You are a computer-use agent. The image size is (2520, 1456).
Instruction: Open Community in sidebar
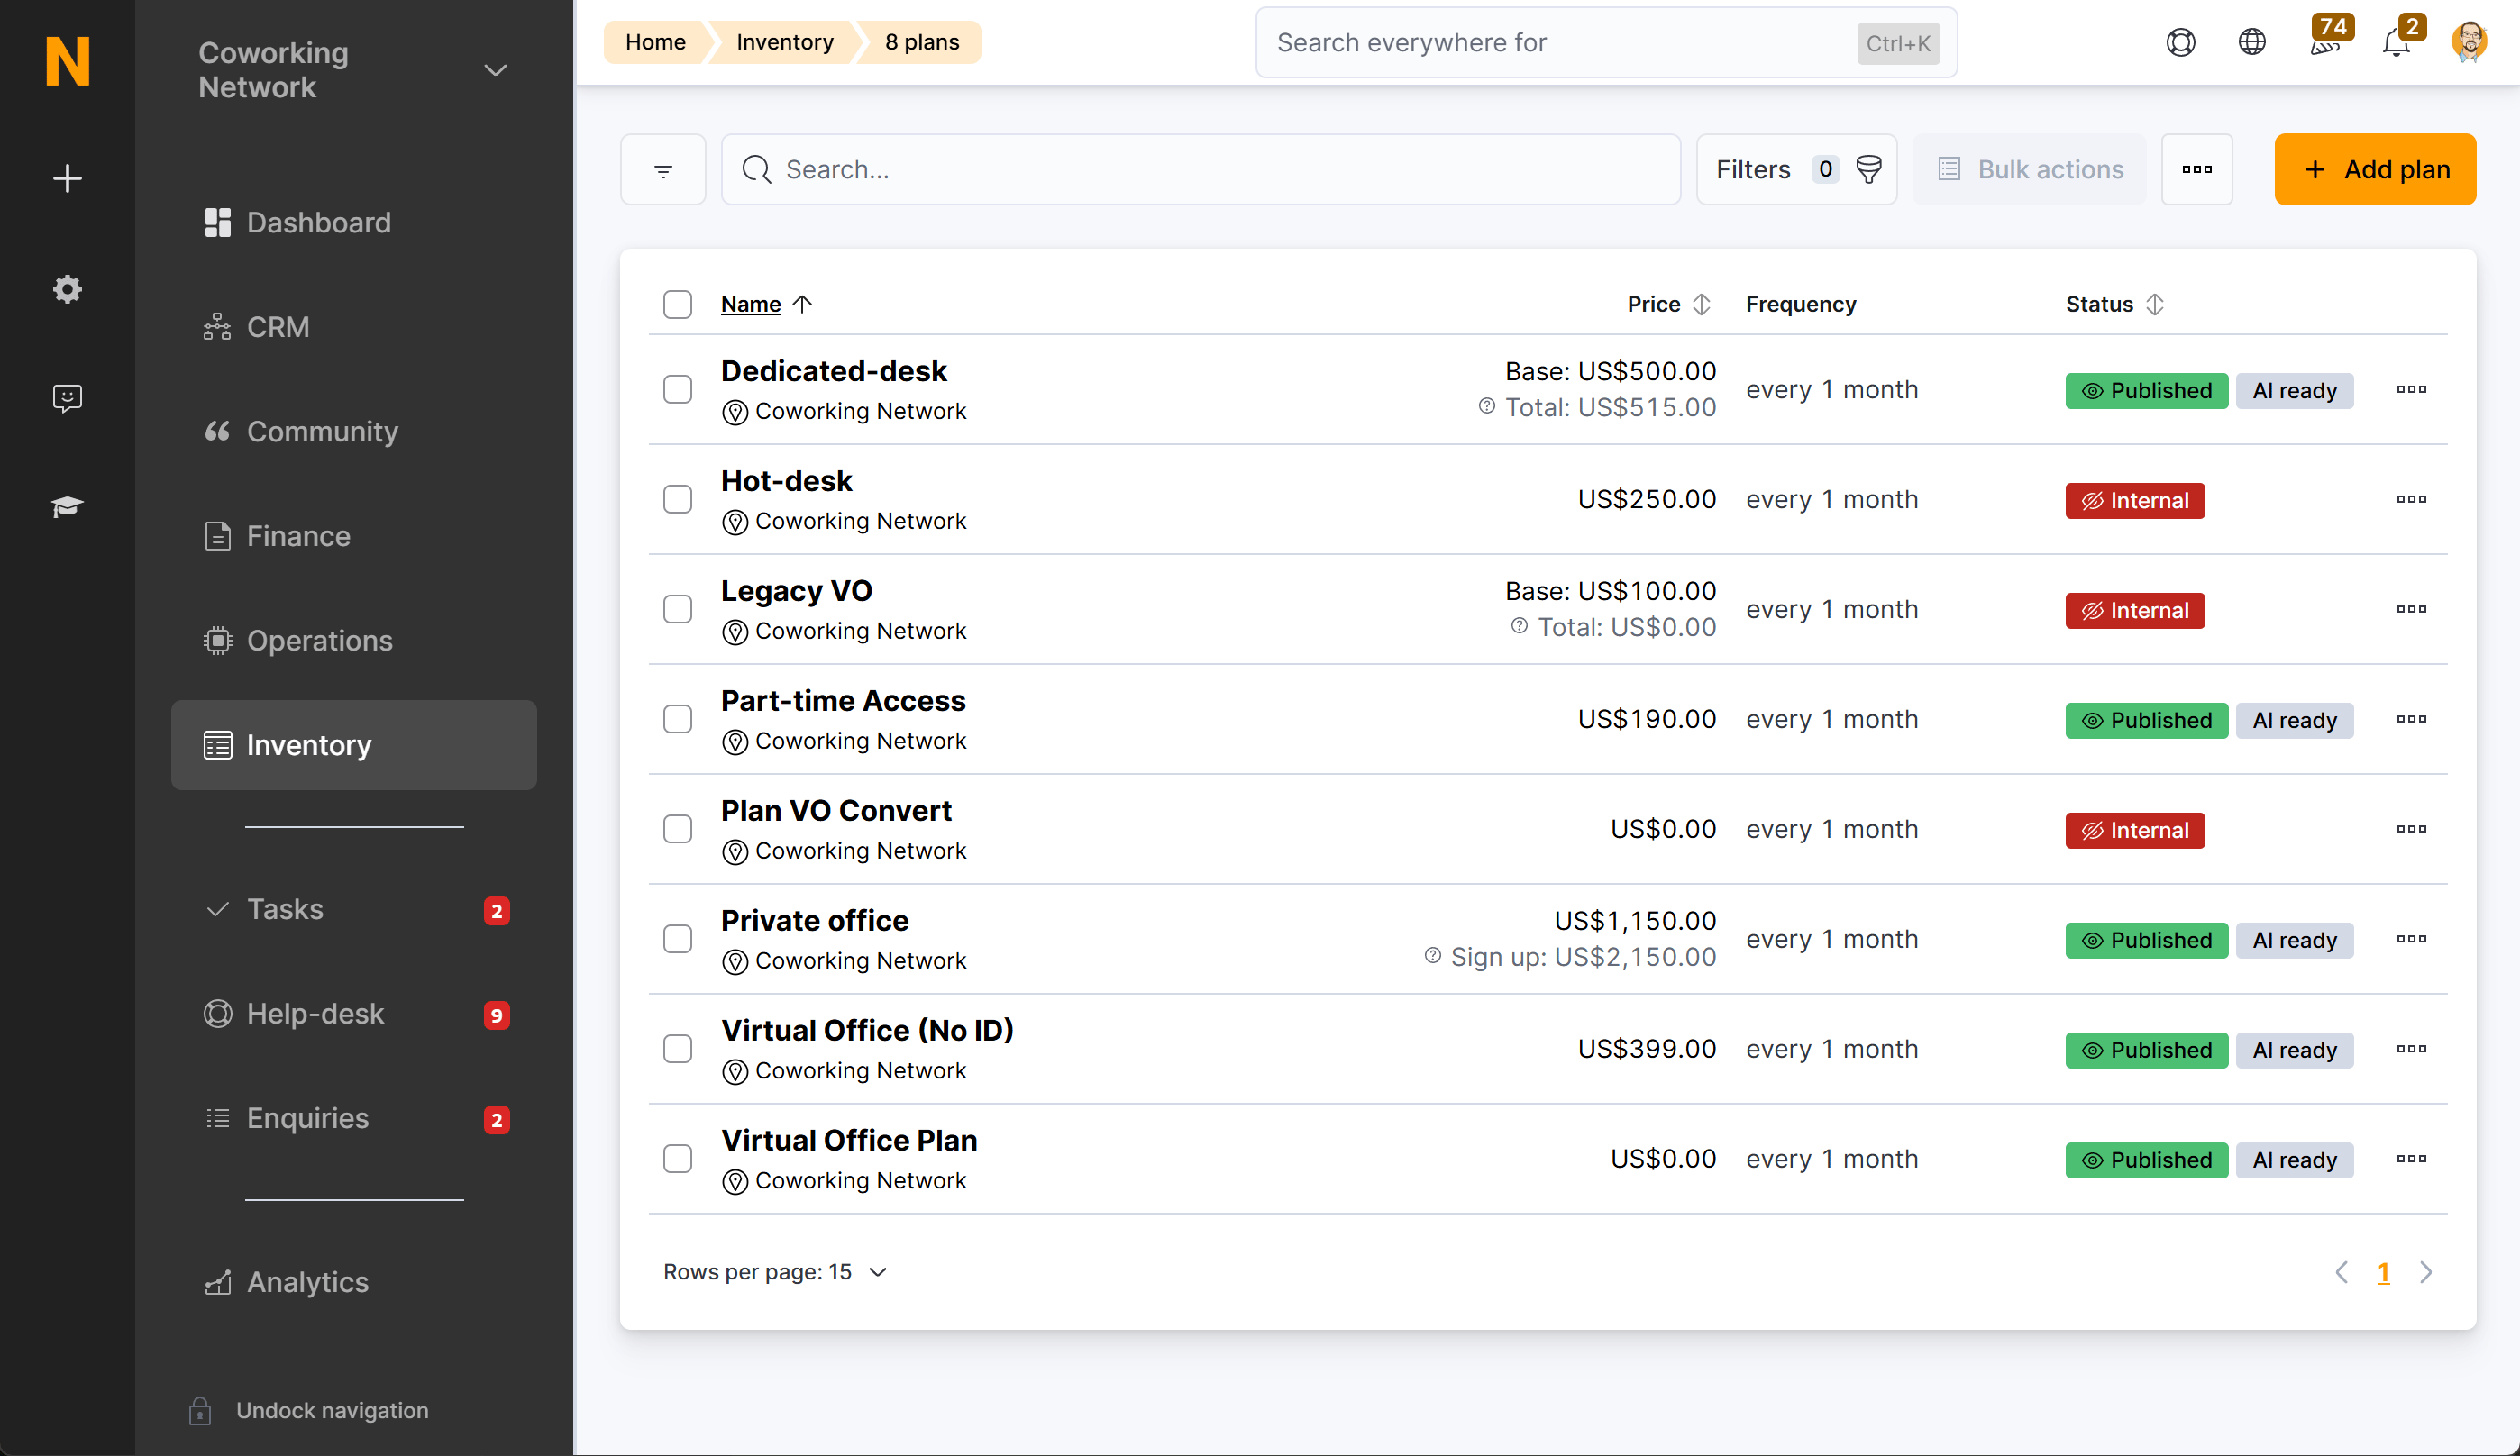[353, 431]
